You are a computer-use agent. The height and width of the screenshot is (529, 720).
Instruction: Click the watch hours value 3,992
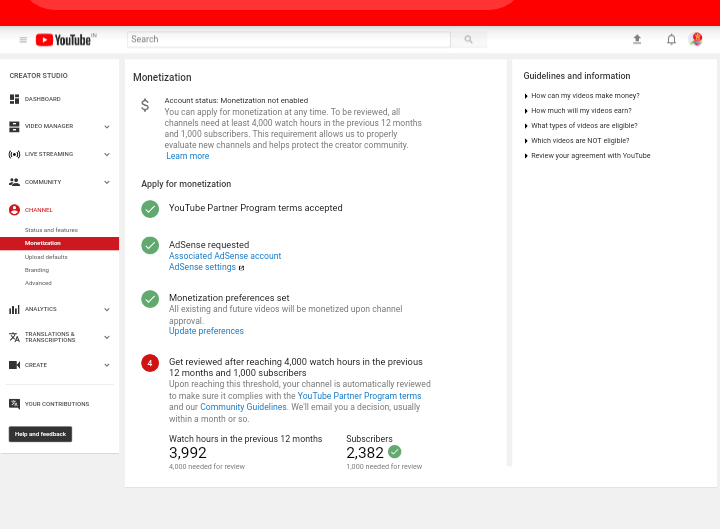tap(188, 453)
